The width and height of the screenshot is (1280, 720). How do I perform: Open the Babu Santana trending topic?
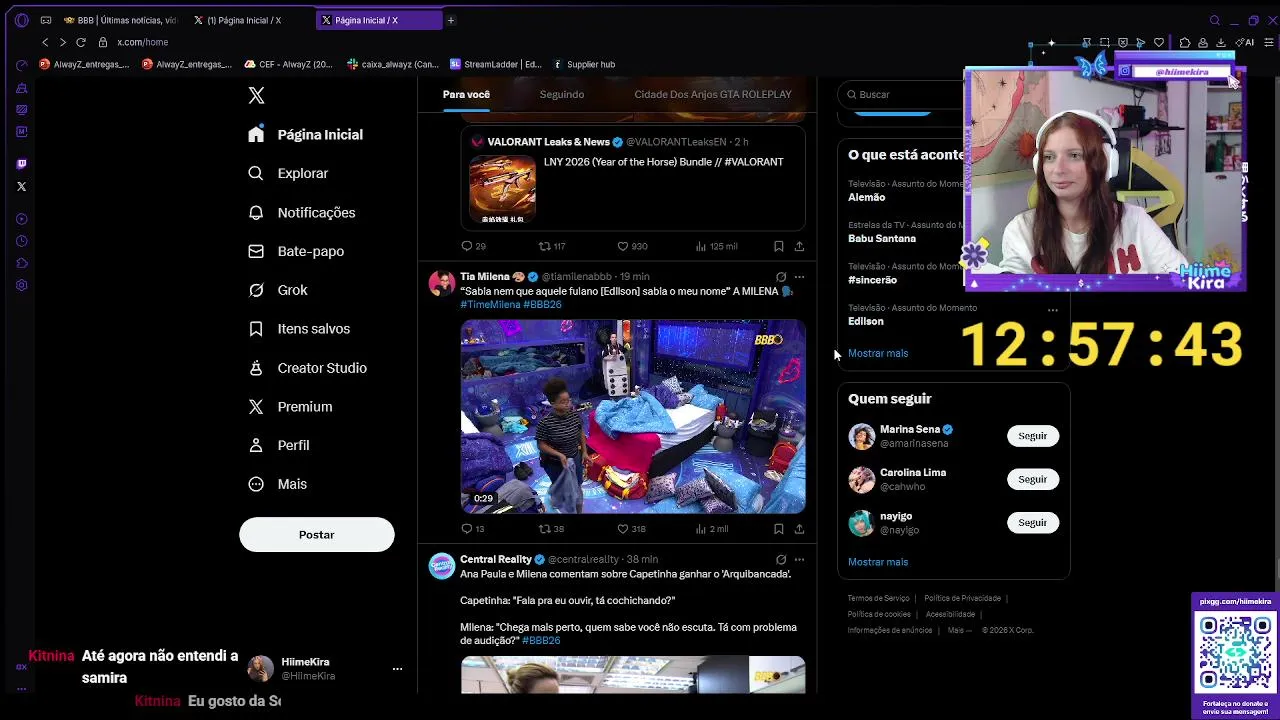[x=882, y=239]
